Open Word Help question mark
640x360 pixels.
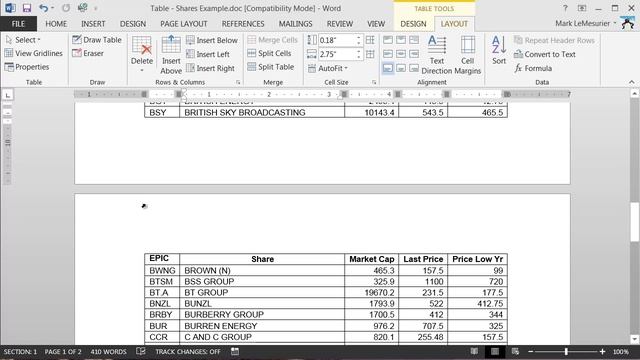click(x=565, y=8)
